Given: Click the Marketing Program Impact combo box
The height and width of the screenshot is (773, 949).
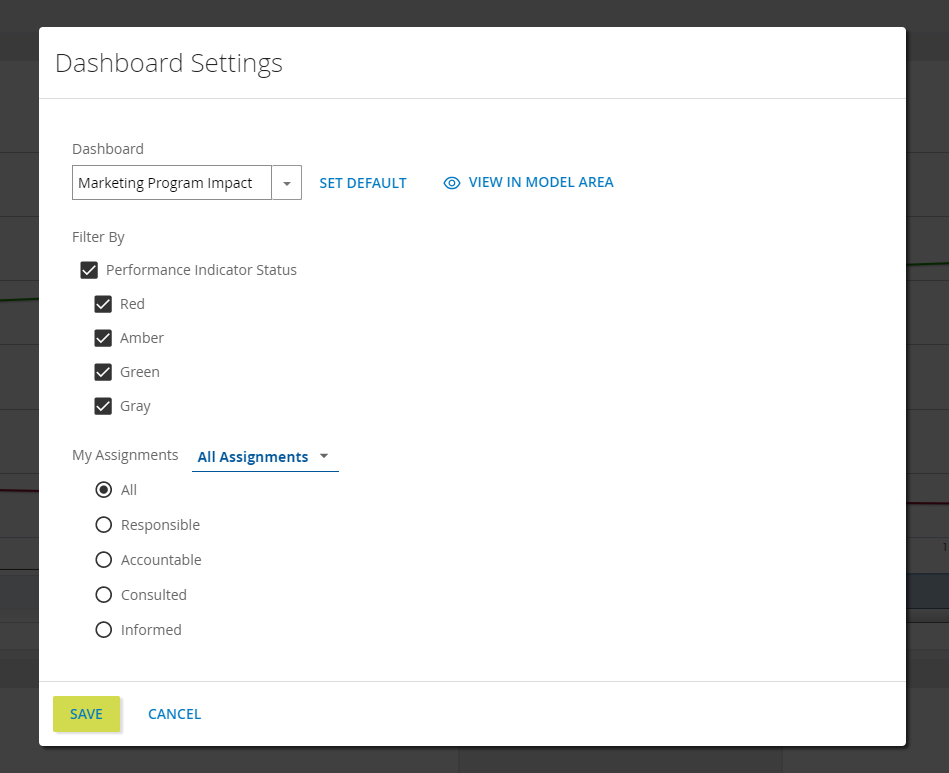Looking at the screenshot, I should pyautogui.click(x=172, y=183).
